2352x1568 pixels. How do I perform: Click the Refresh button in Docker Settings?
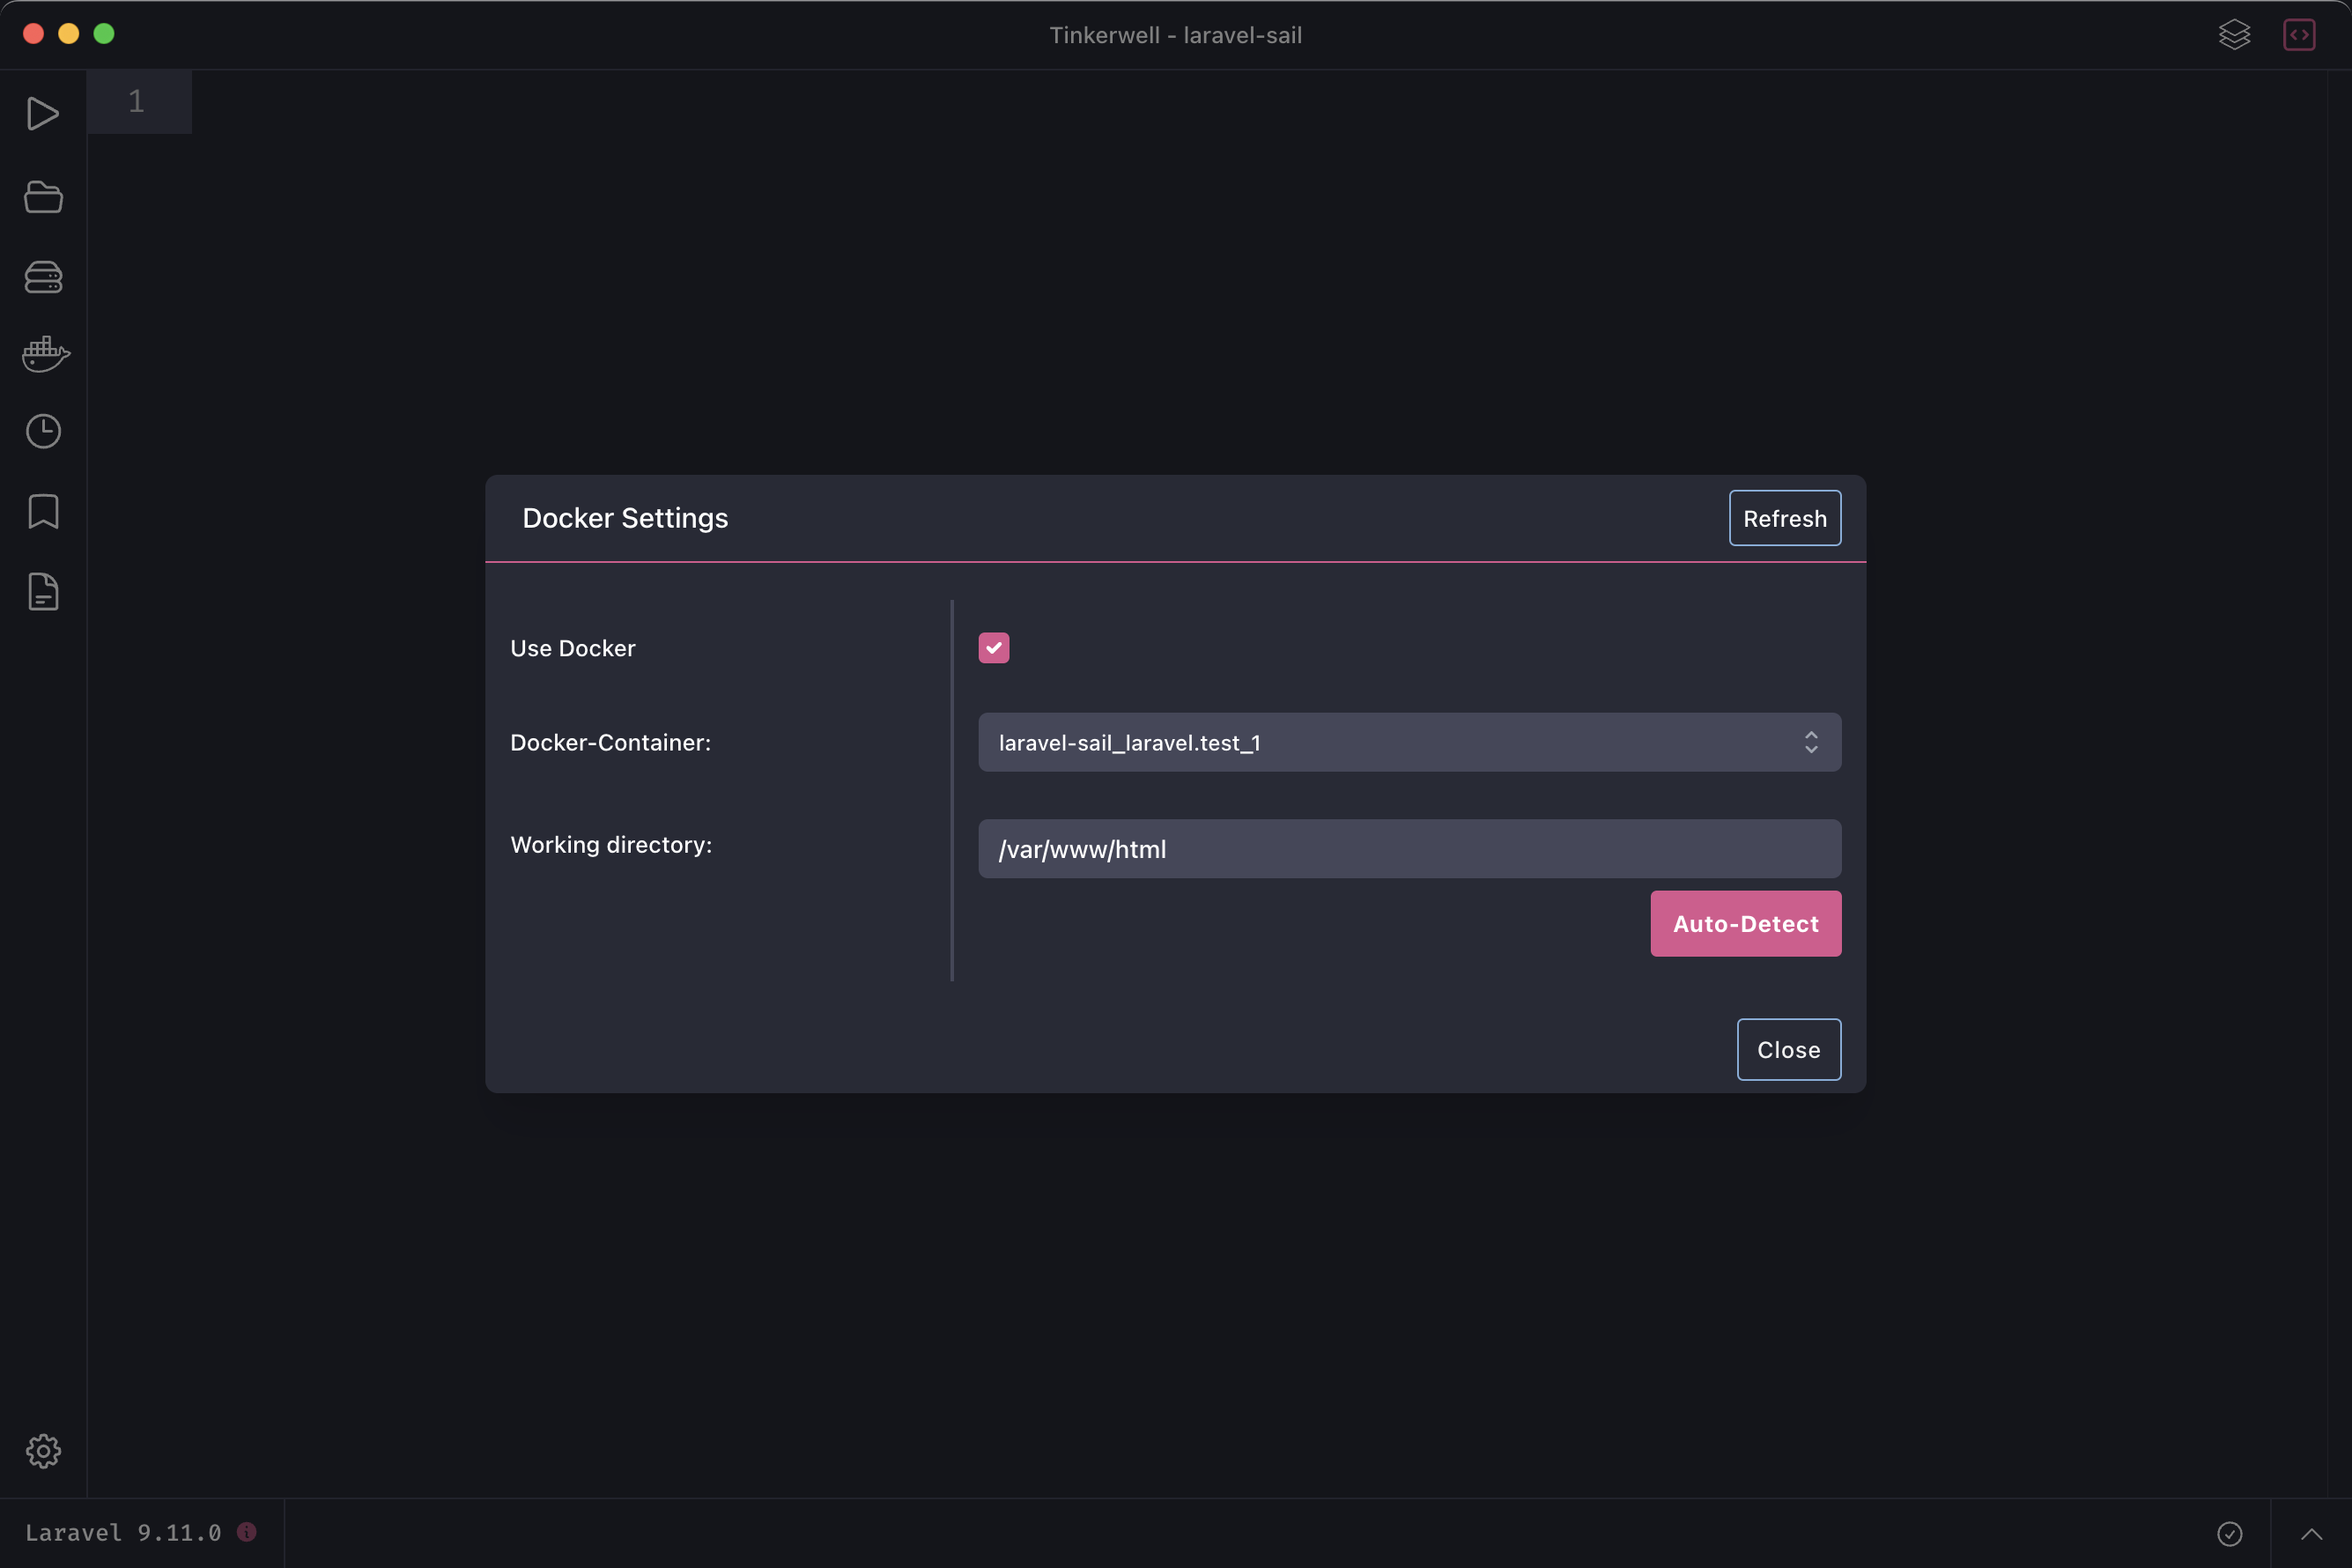pos(1784,517)
